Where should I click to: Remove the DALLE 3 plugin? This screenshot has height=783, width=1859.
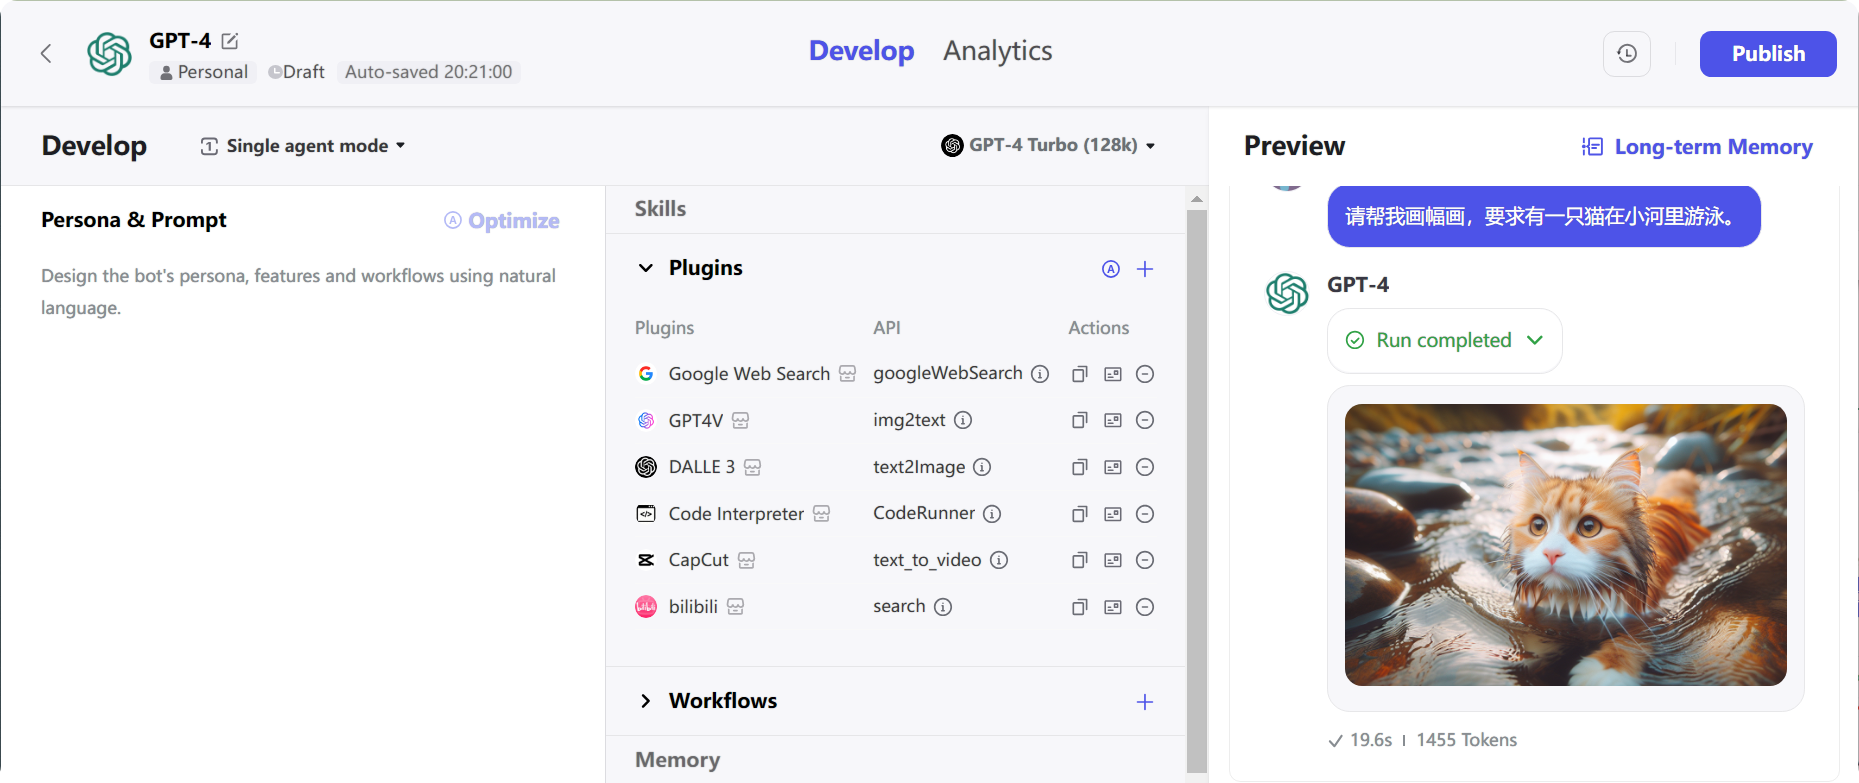(1145, 467)
